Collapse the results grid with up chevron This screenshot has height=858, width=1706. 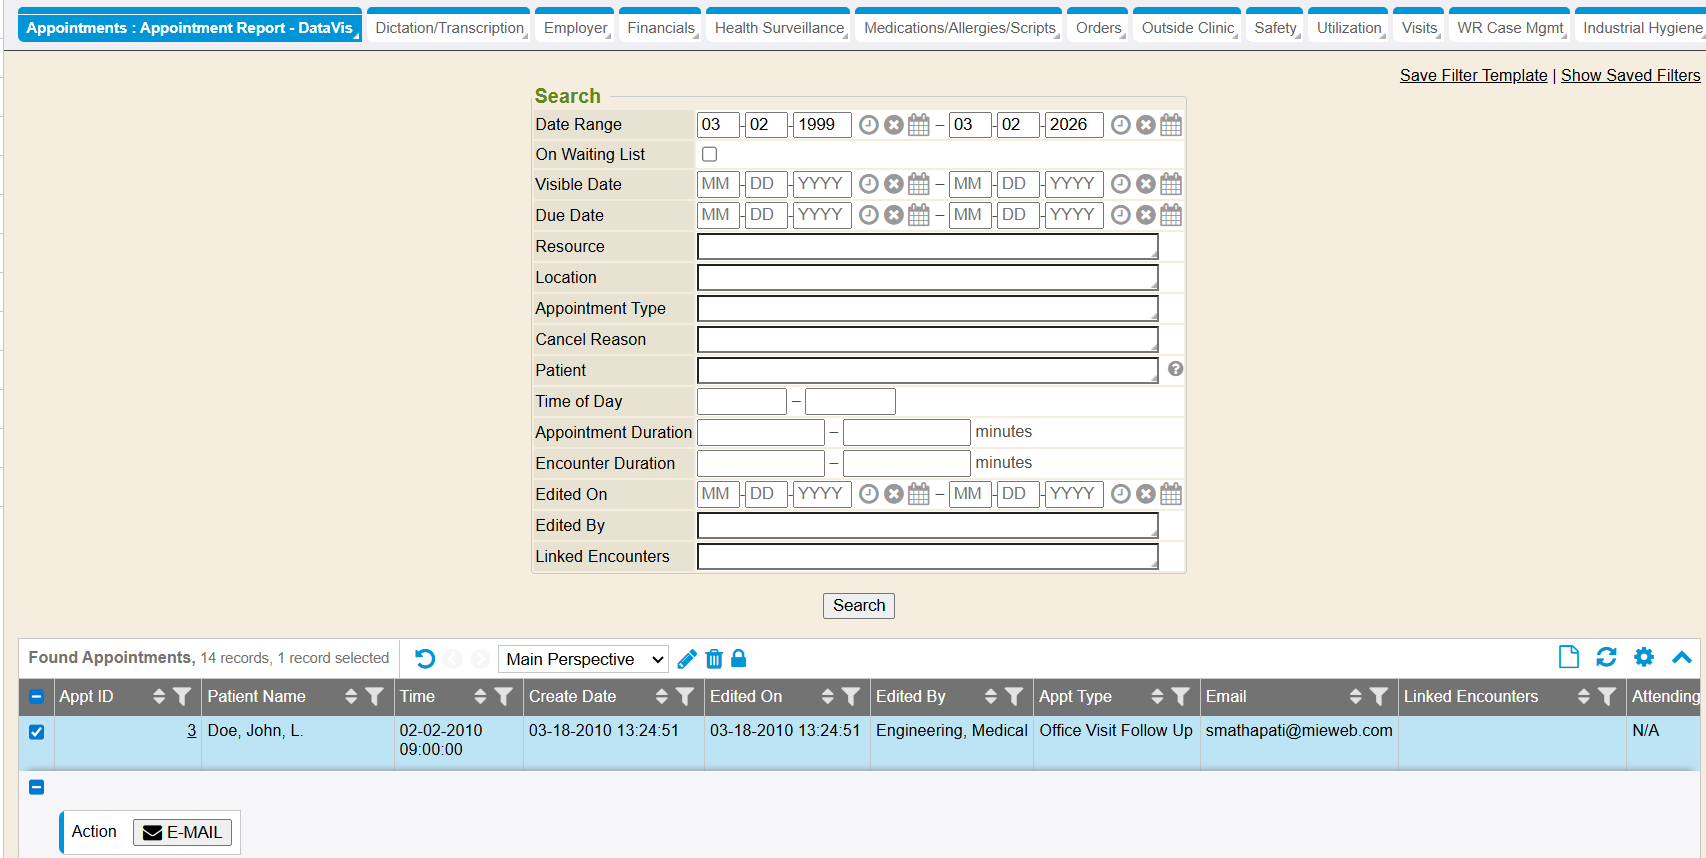click(1682, 657)
